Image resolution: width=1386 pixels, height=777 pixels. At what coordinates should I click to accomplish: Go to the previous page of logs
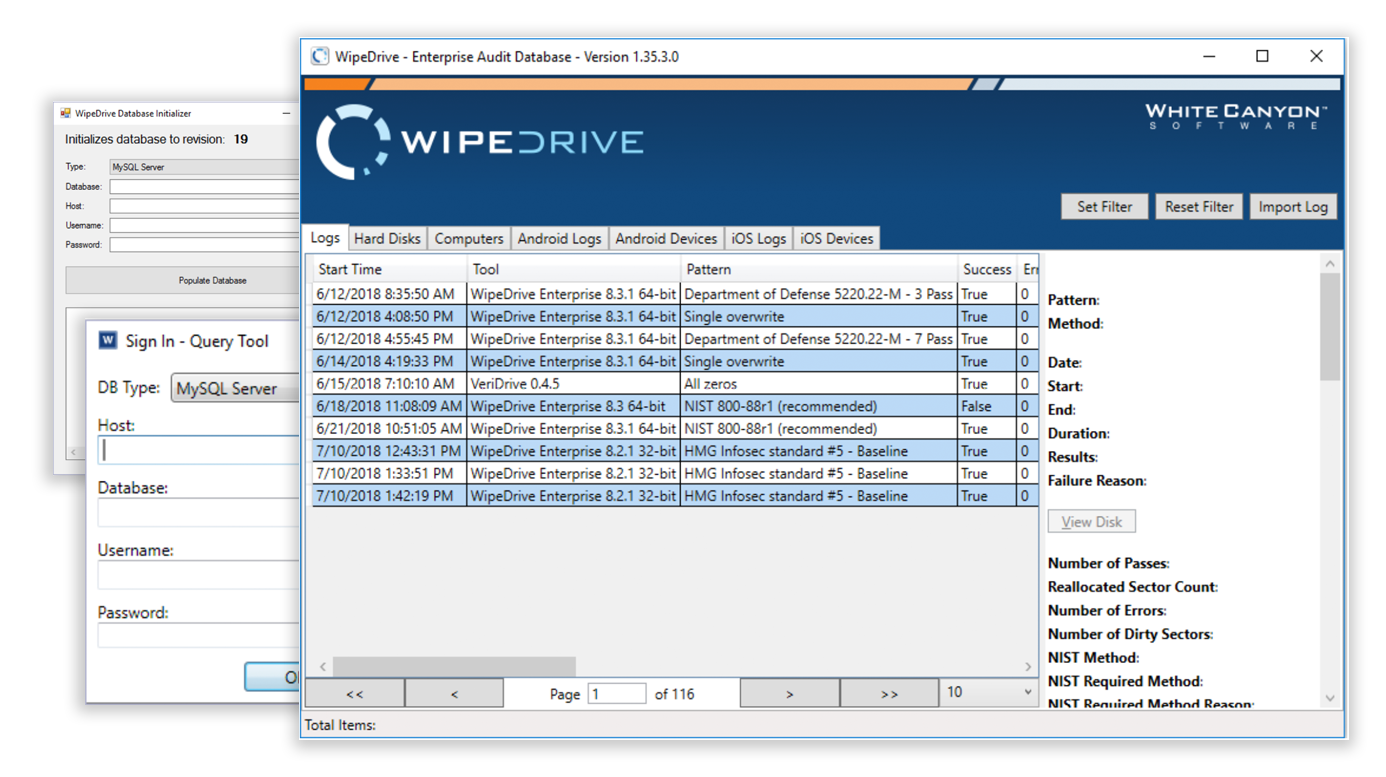pyautogui.click(x=454, y=693)
